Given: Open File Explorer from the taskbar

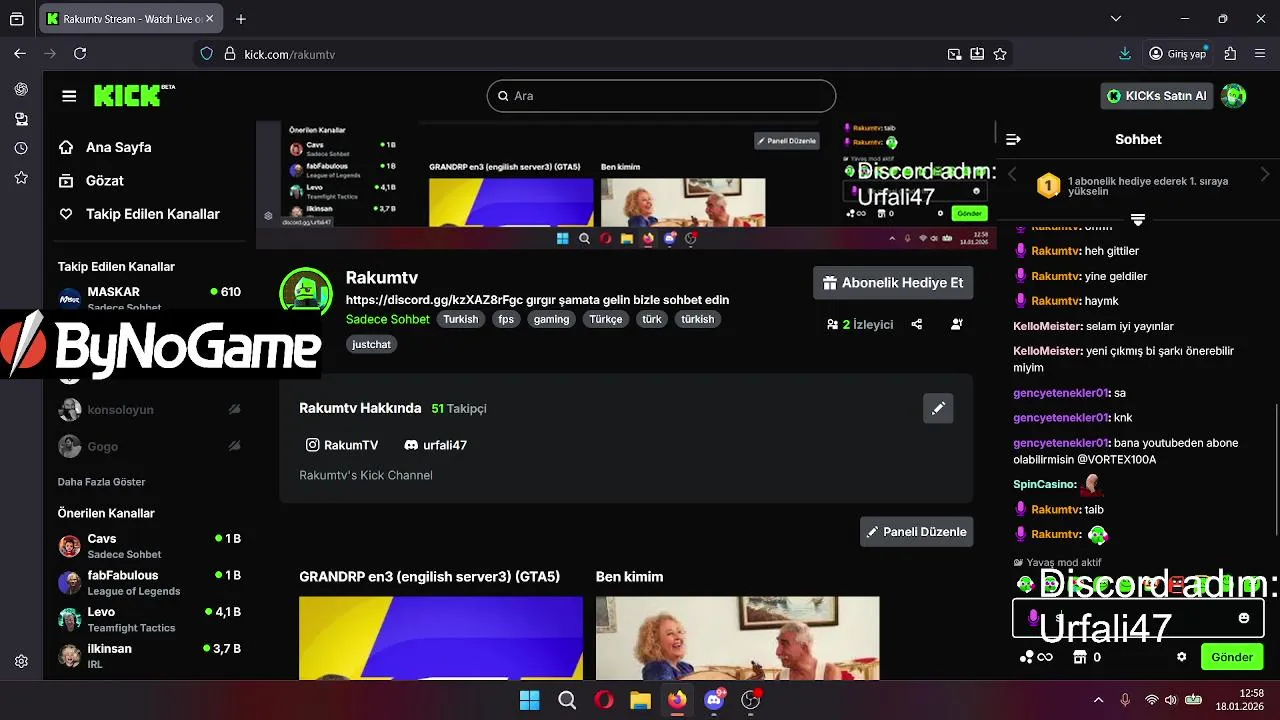Looking at the screenshot, I should [x=640, y=700].
